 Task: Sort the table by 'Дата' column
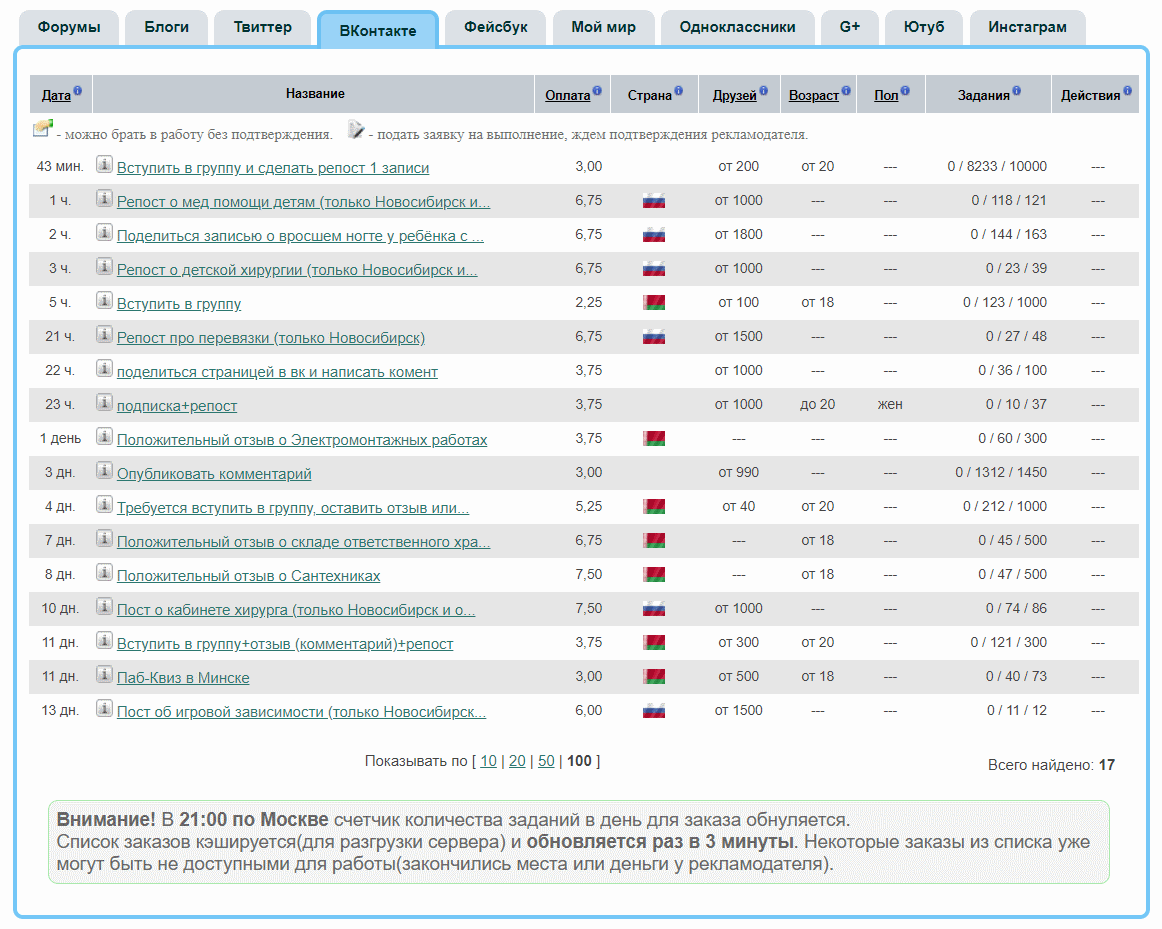56,96
